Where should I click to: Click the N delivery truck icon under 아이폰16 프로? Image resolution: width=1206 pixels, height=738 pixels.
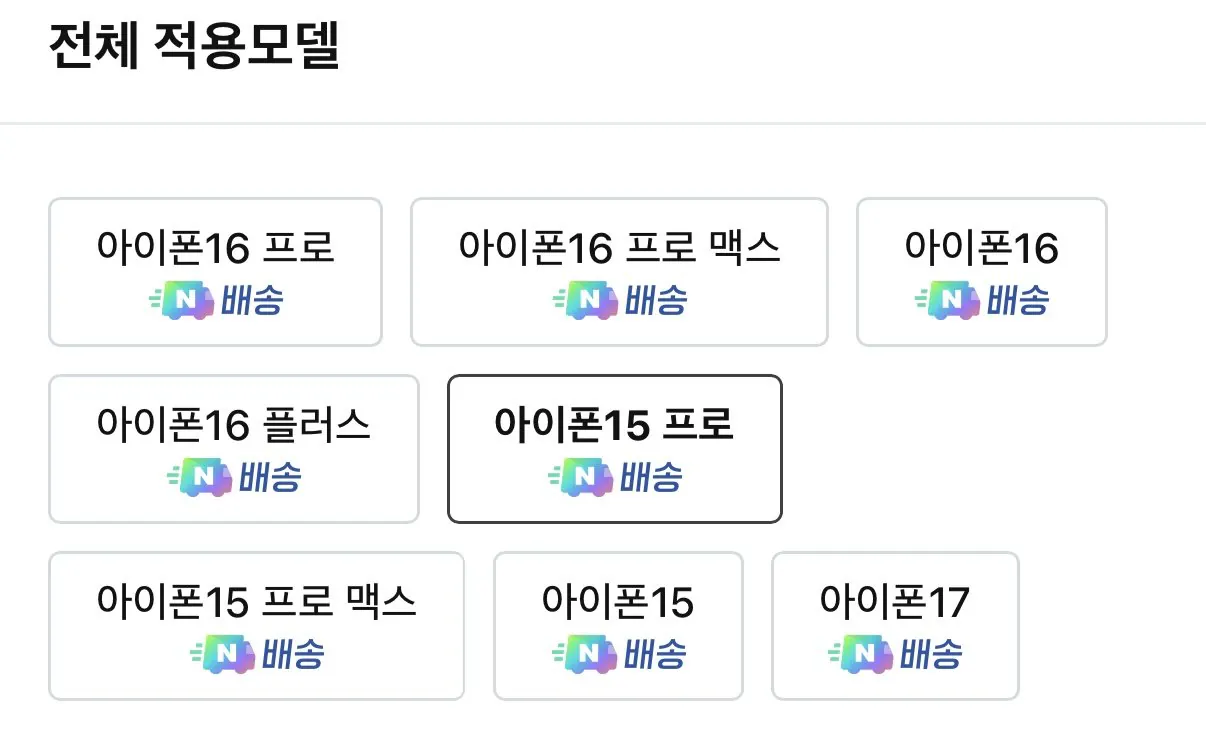pyautogui.click(x=183, y=300)
